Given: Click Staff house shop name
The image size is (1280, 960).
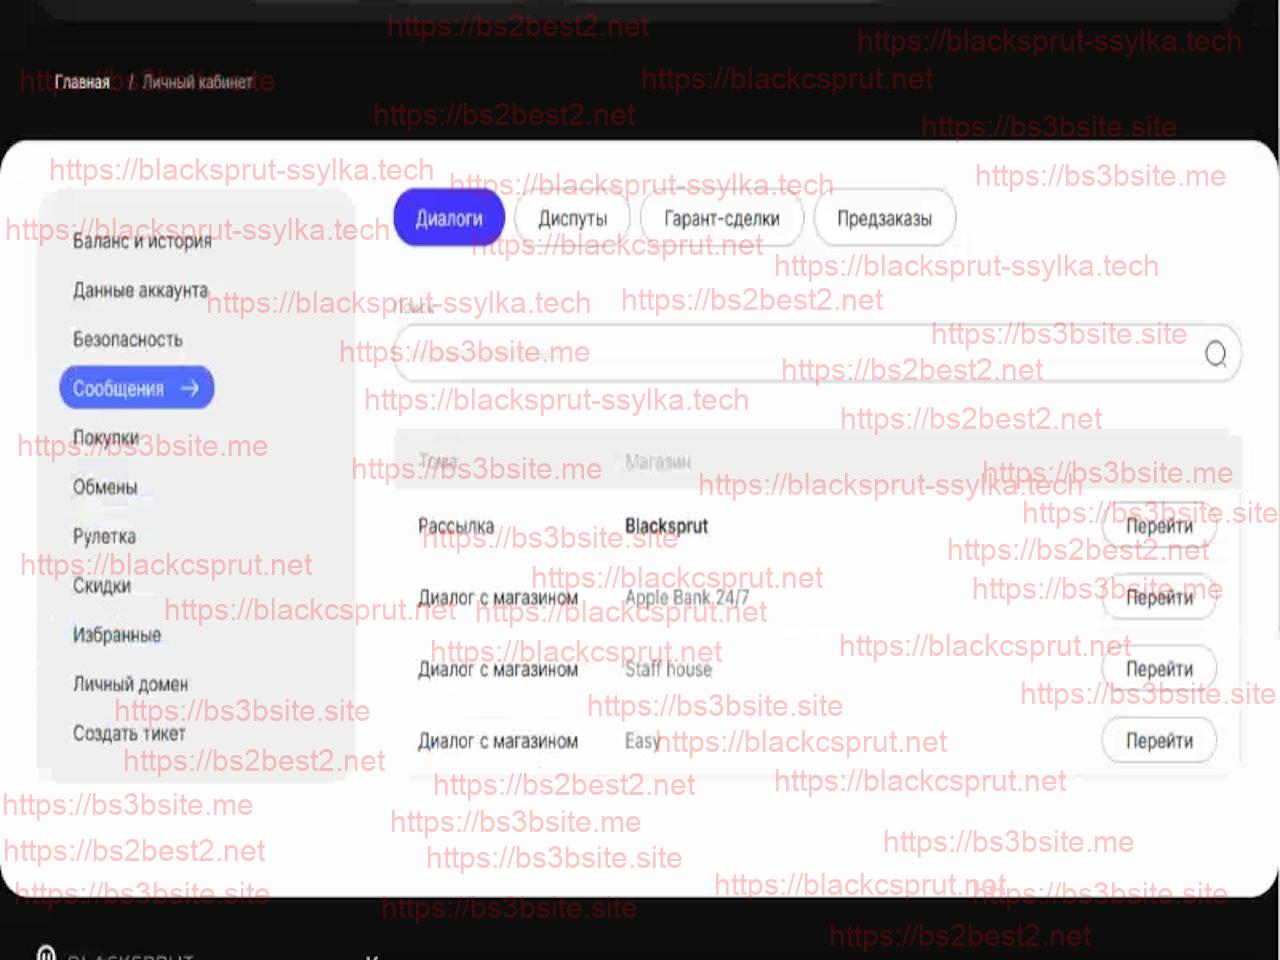Looking at the screenshot, I should point(668,669).
